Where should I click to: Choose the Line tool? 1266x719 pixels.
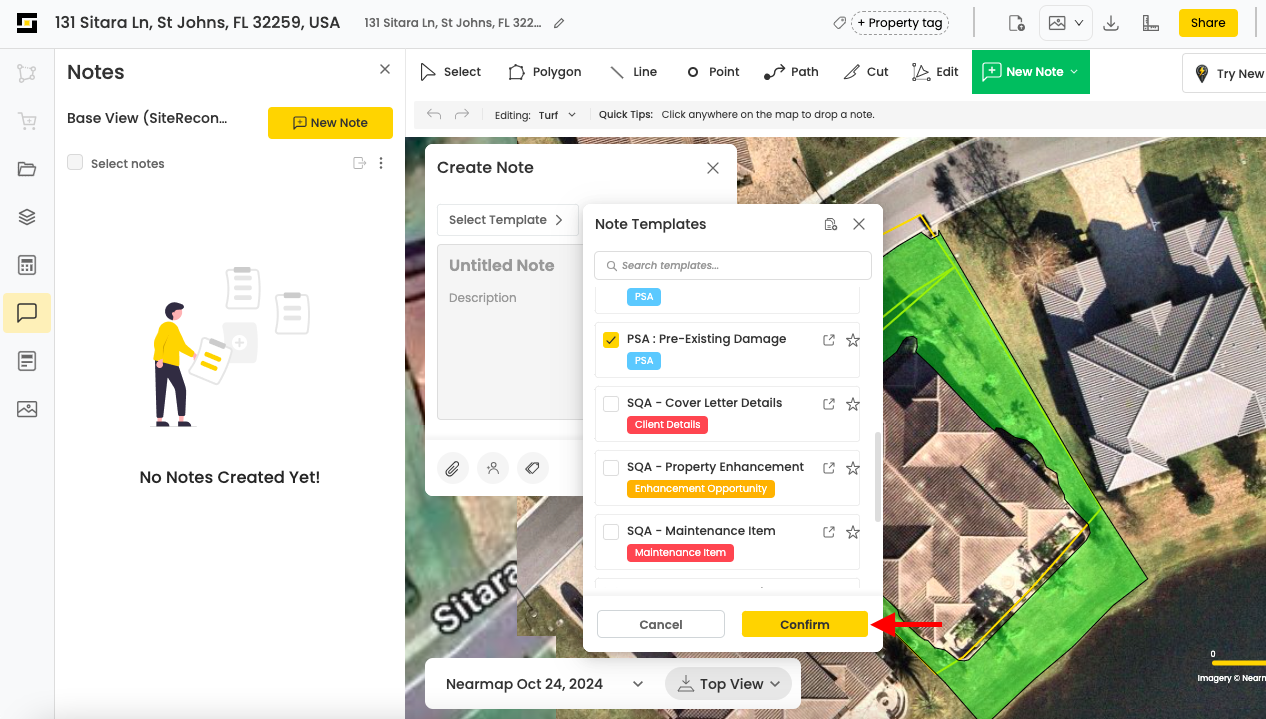coord(633,72)
